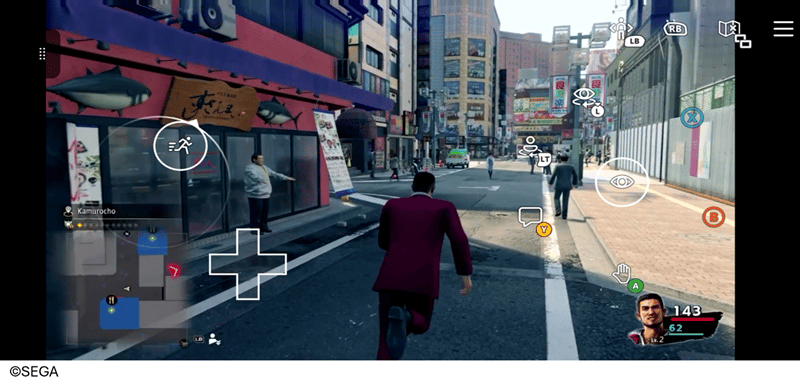
Task: Tap the blue X touch button
Action: point(692,118)
